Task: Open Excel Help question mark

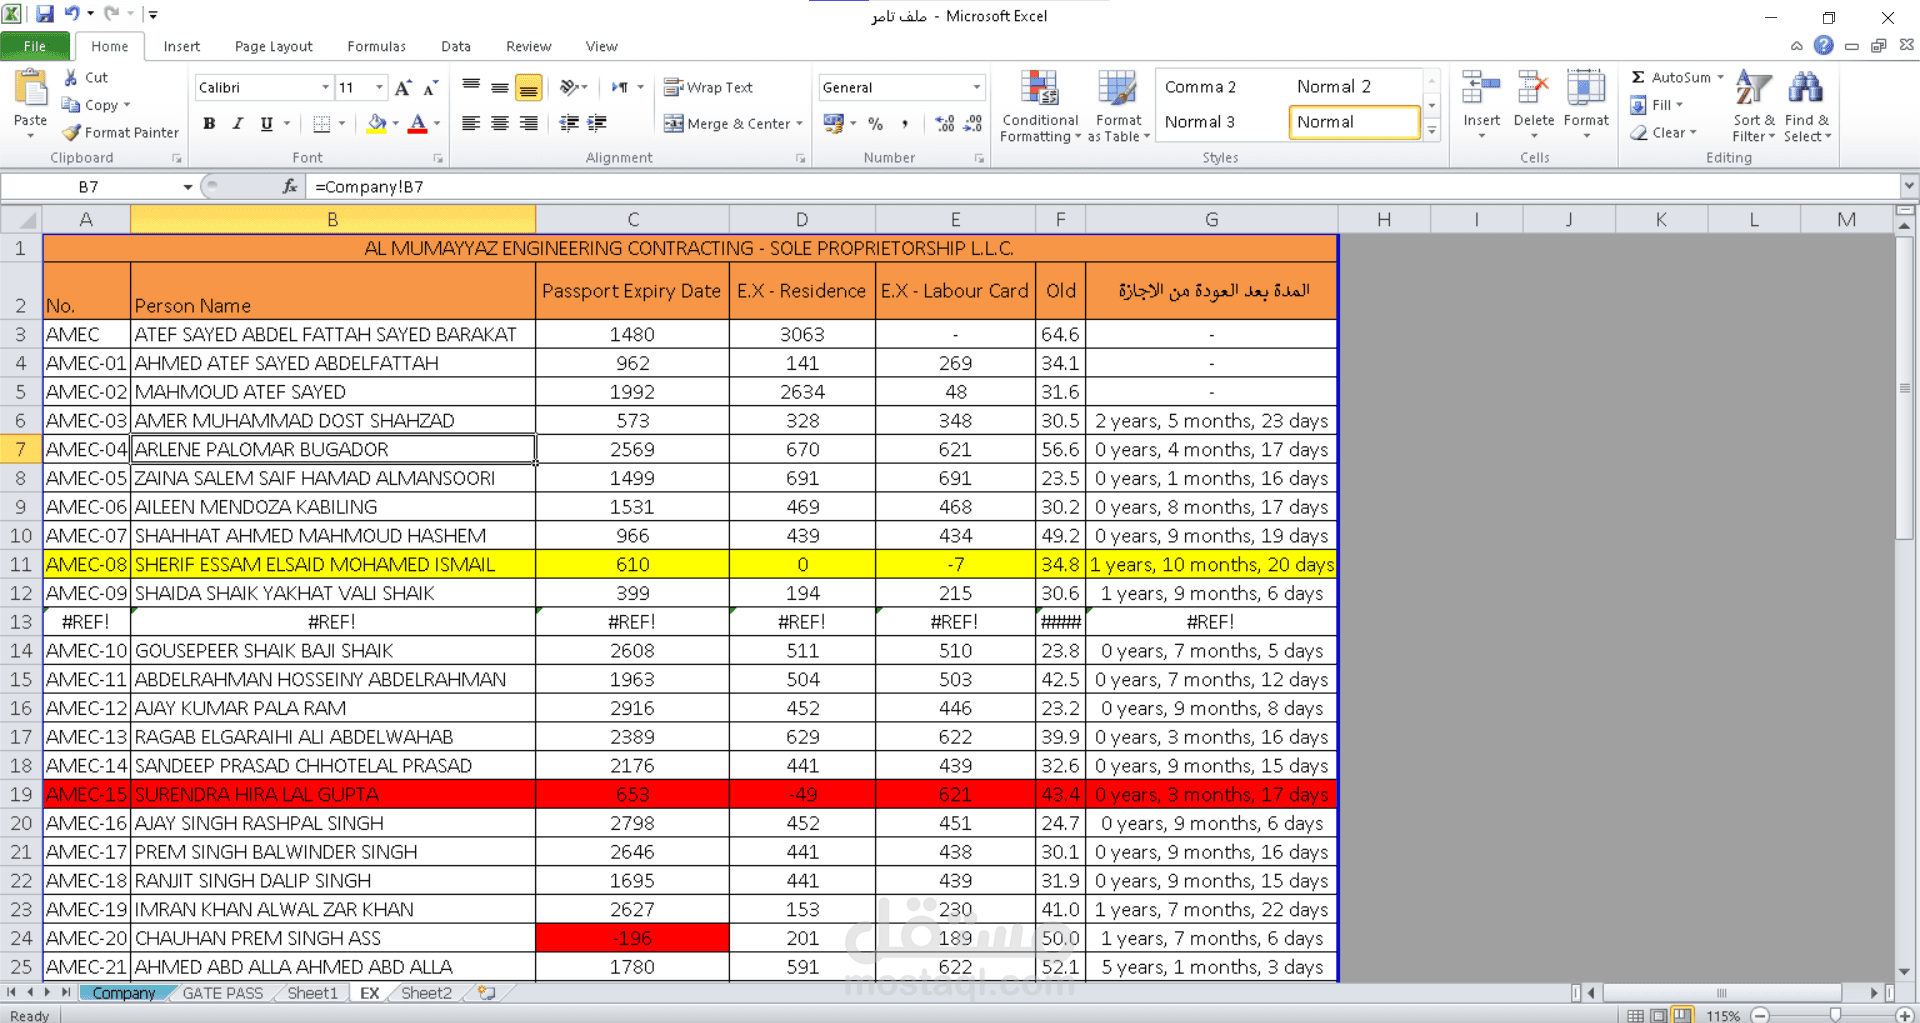Action: click(x=1824, y=46)
